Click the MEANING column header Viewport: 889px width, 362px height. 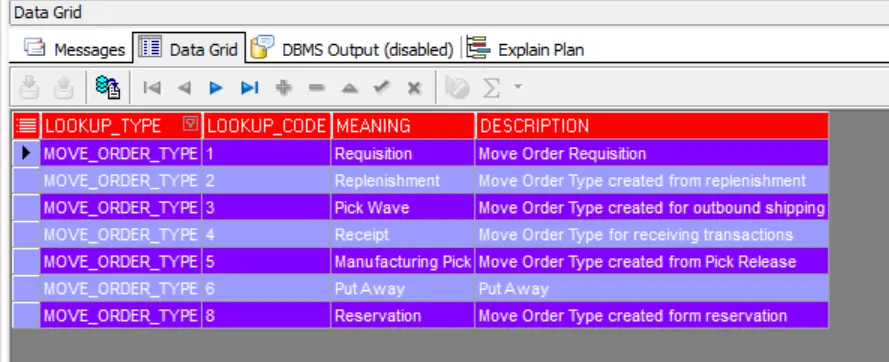[403, 125]
